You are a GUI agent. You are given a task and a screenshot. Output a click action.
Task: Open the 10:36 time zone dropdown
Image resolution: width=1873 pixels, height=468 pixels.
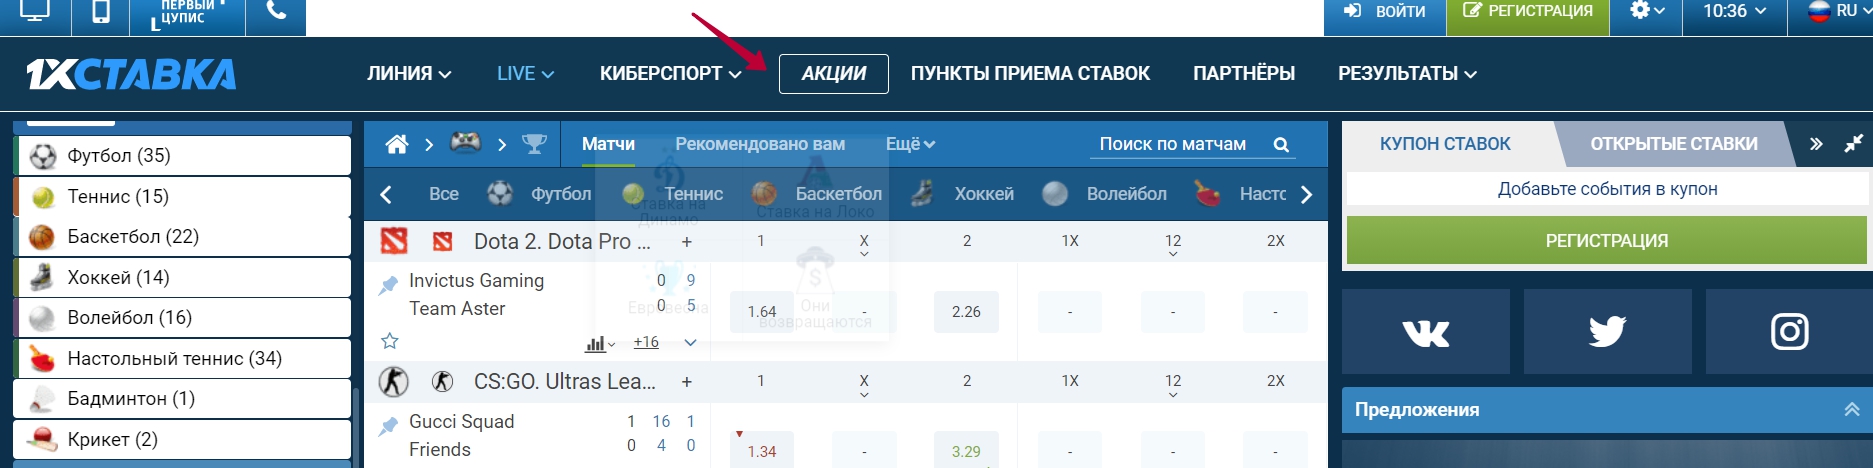1734,11
